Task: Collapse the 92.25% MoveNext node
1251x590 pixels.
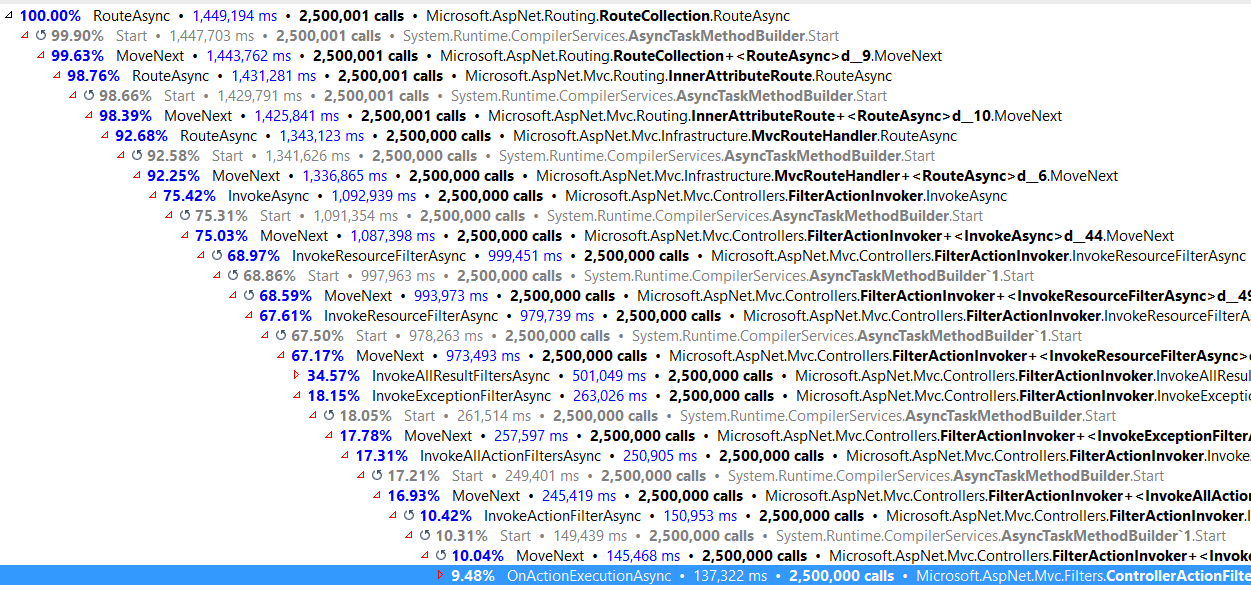Action: pos(136,176)
